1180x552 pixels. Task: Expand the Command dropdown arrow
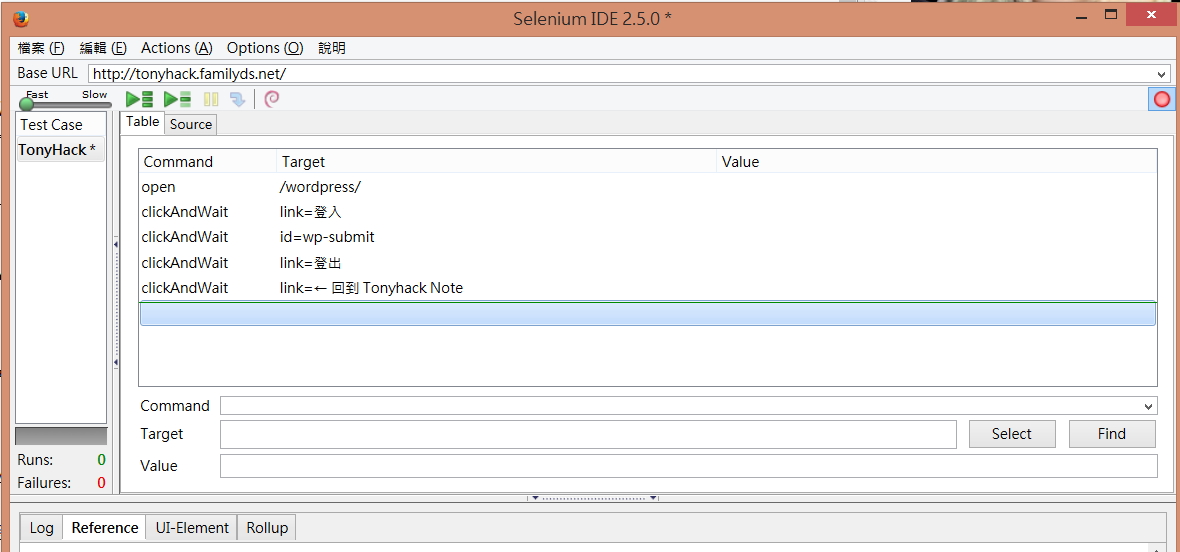coord(1148,407)
